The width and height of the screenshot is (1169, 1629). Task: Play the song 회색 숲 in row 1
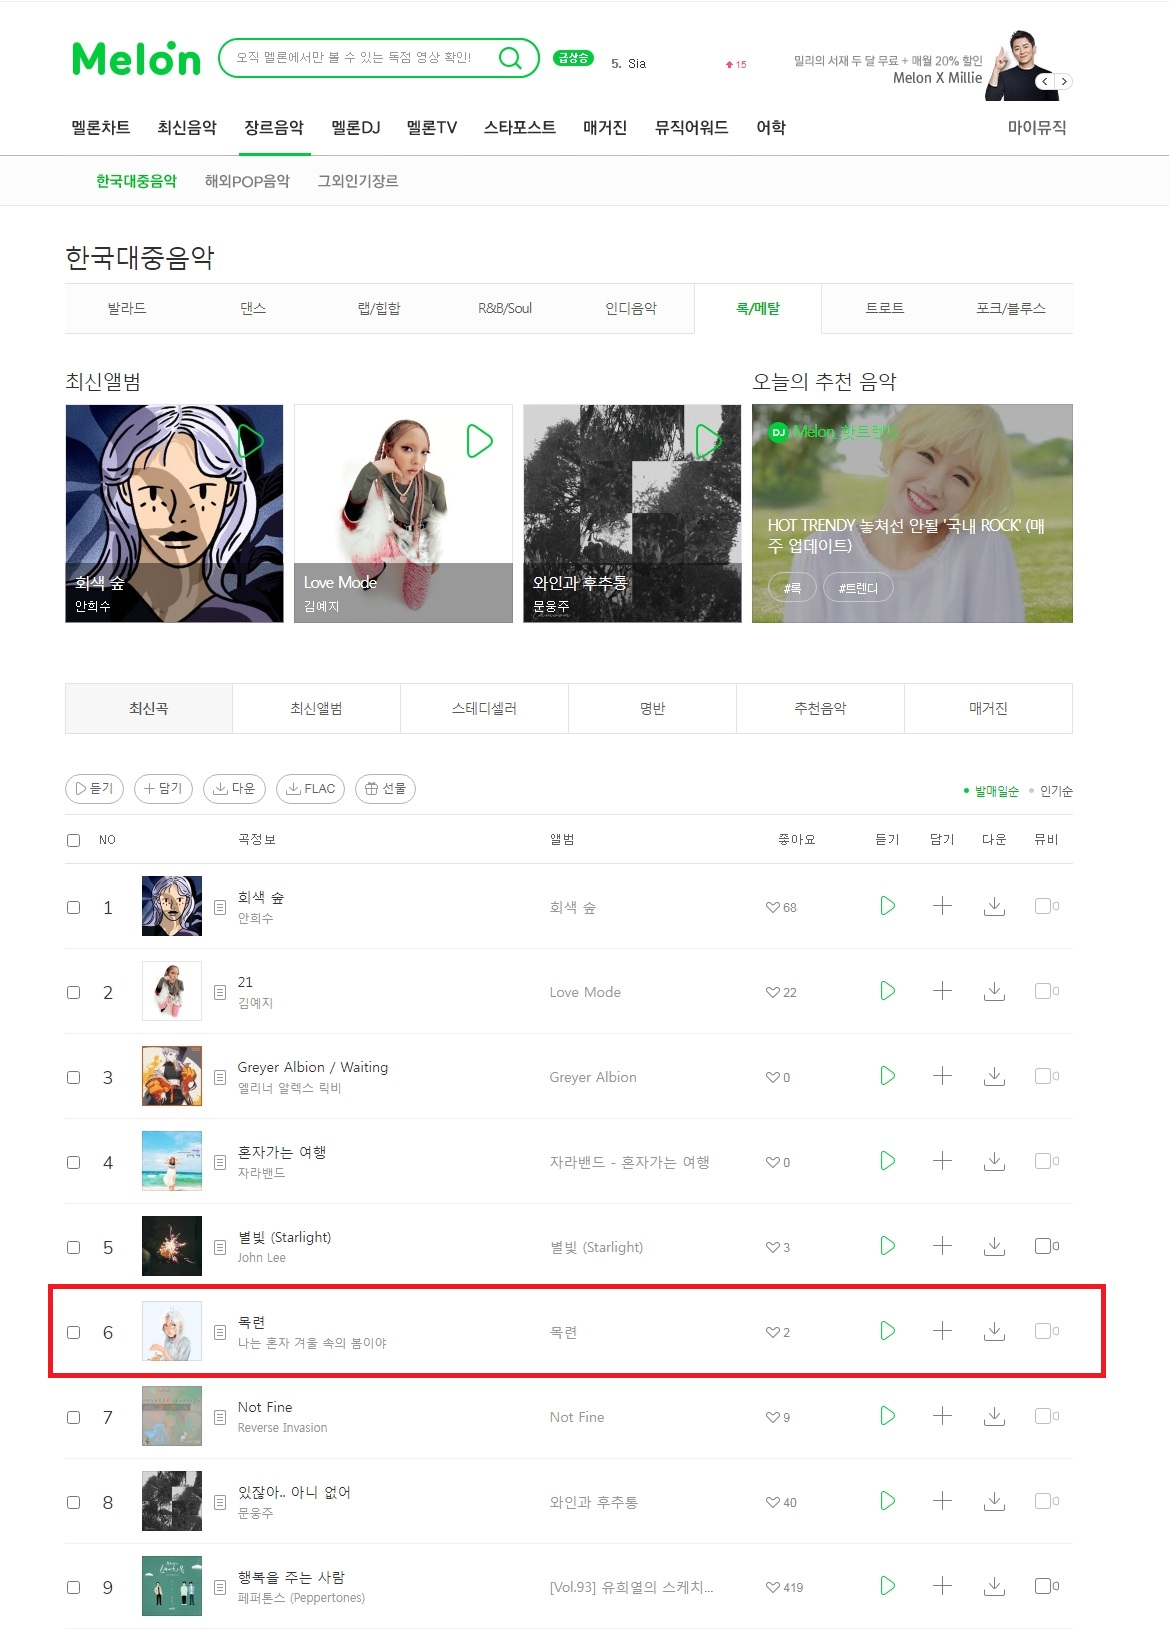point(887,906)
